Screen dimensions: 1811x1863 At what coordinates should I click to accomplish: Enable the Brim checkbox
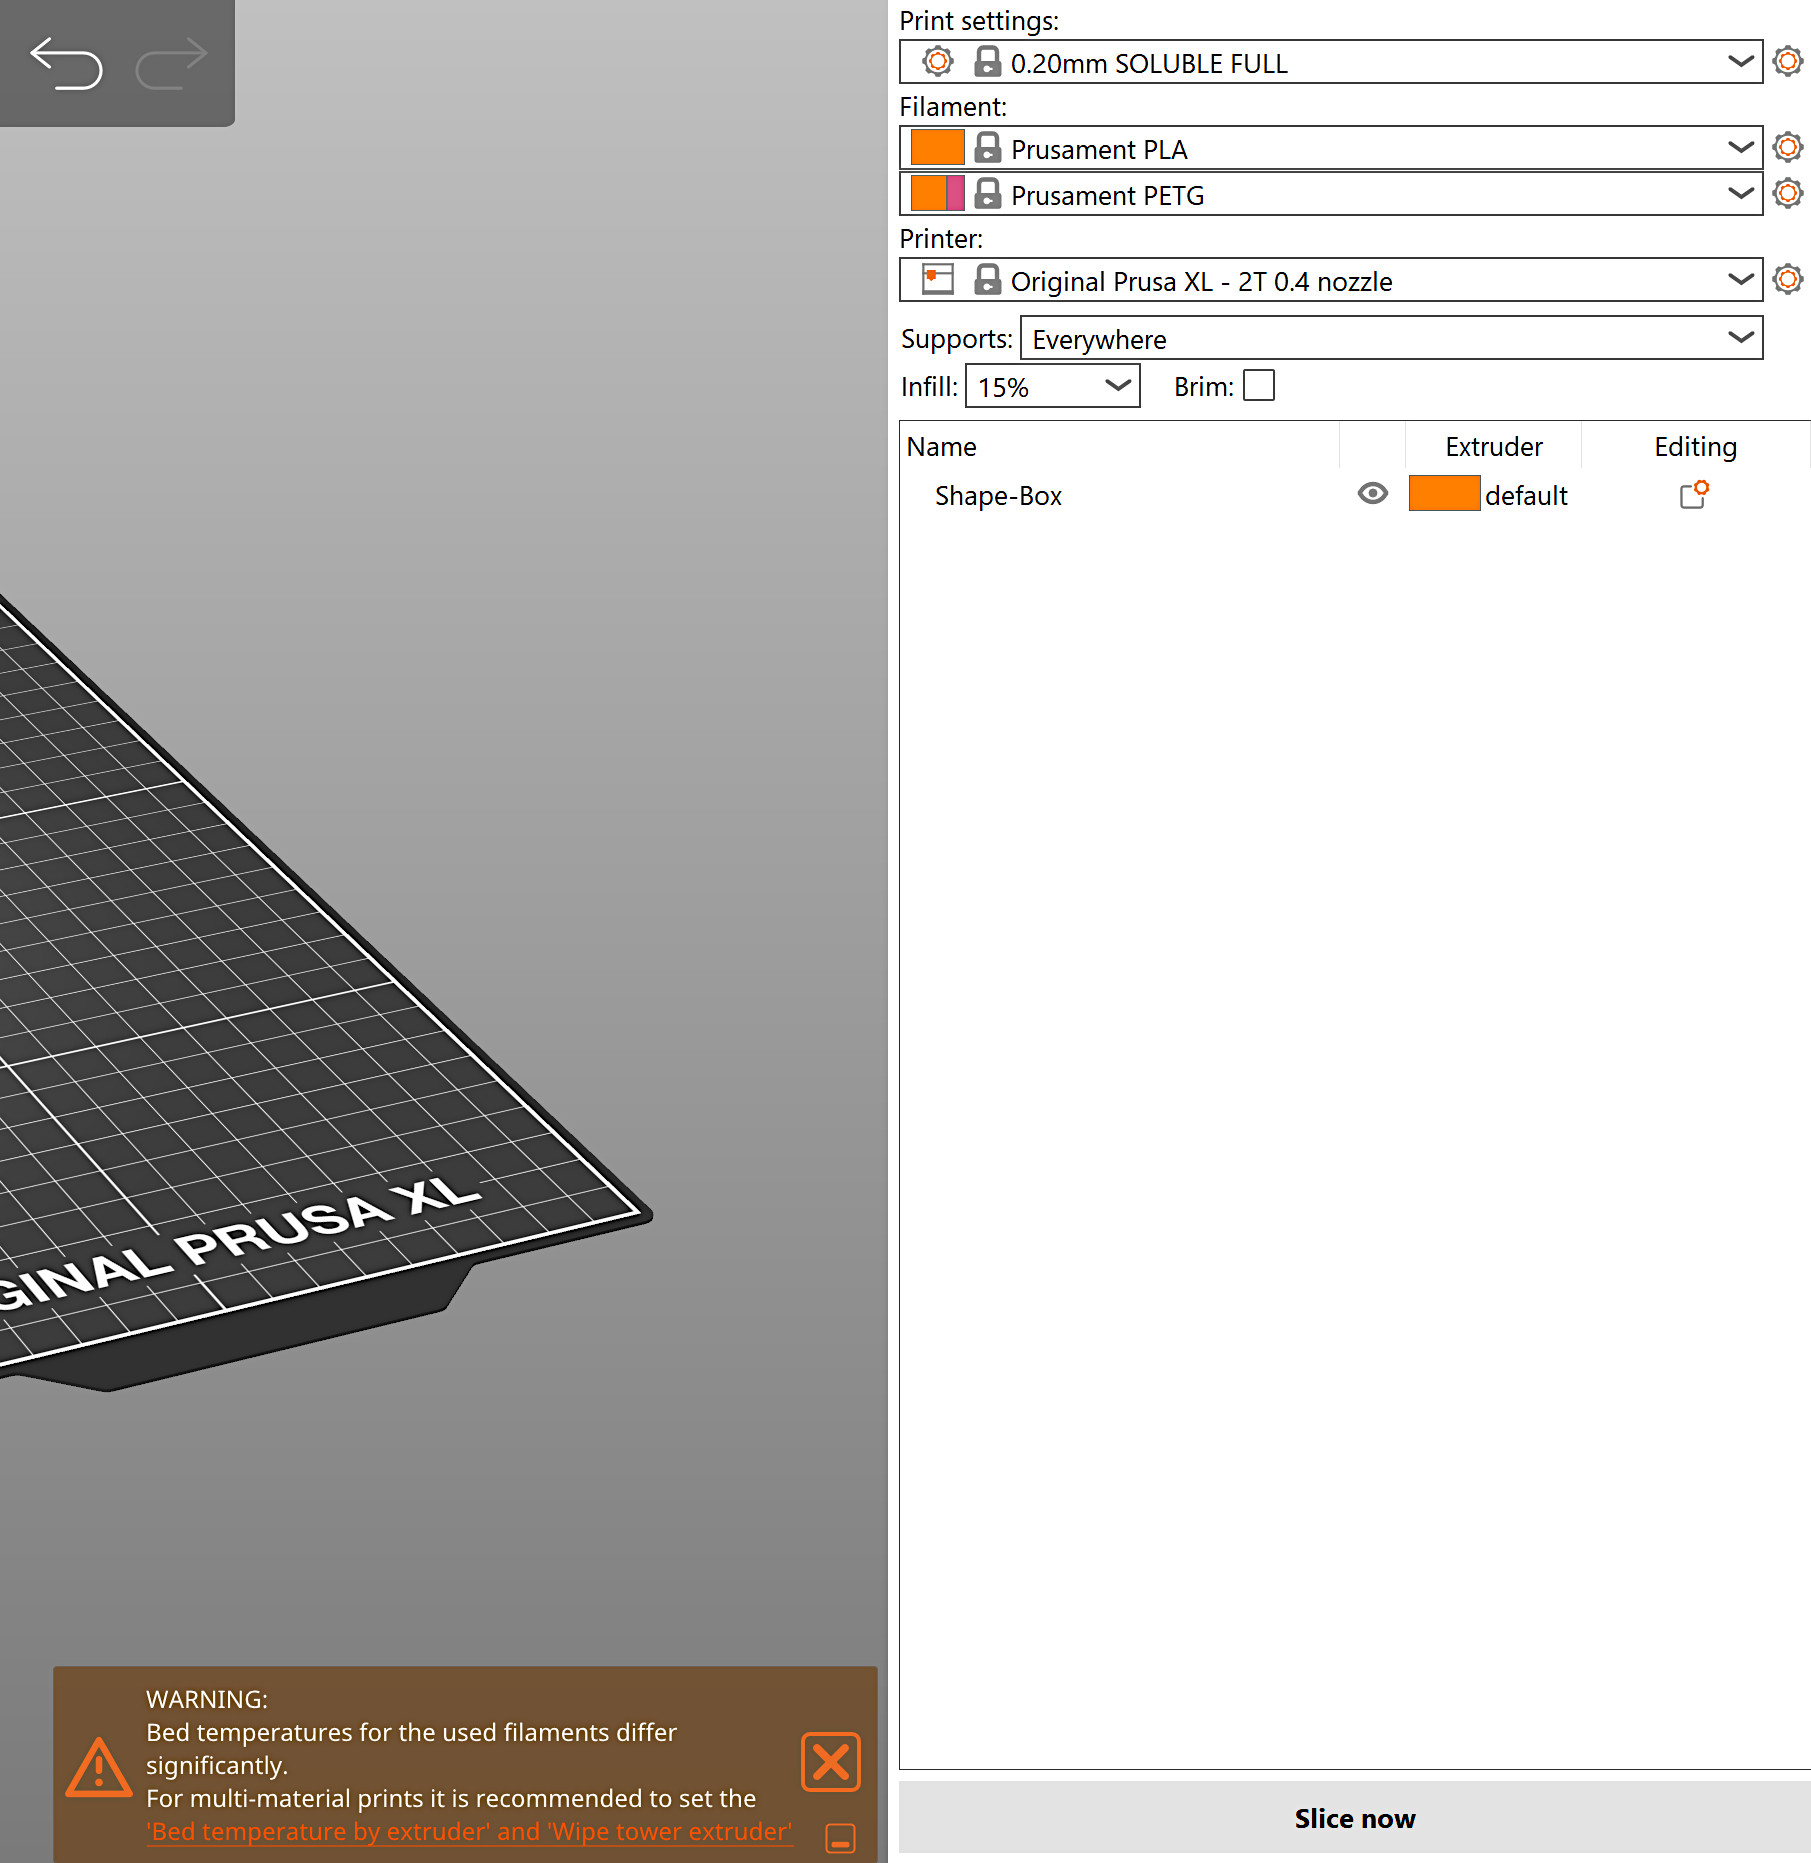click(x=1258, y=386)
